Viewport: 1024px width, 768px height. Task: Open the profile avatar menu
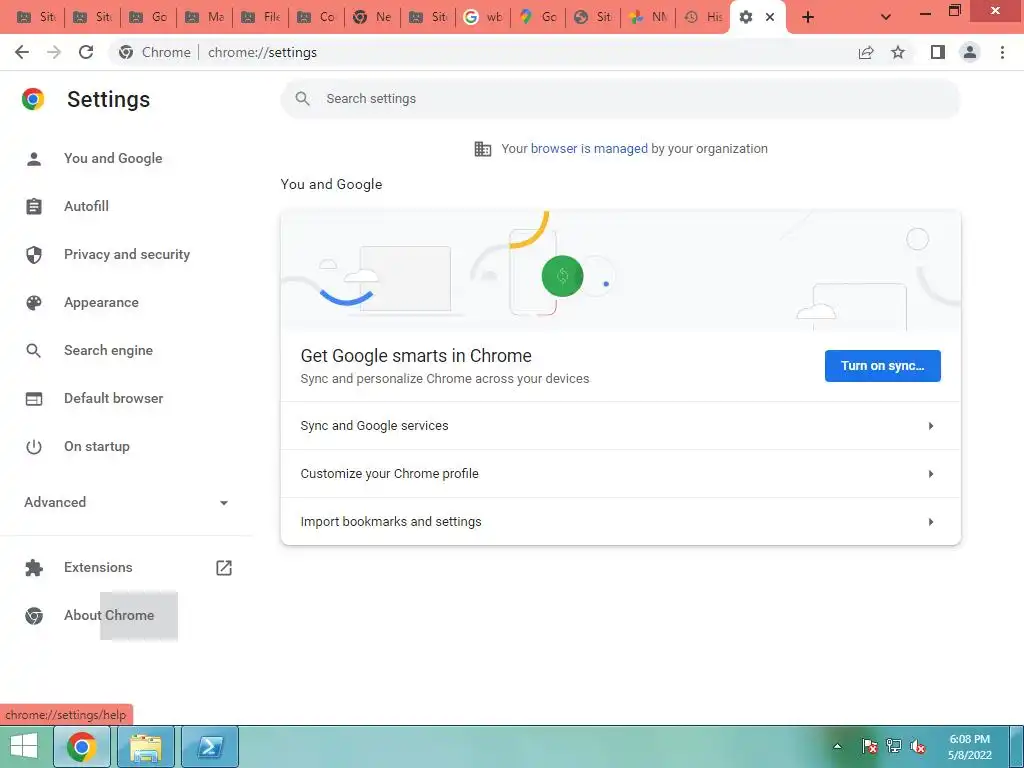(x=970, y=52)
